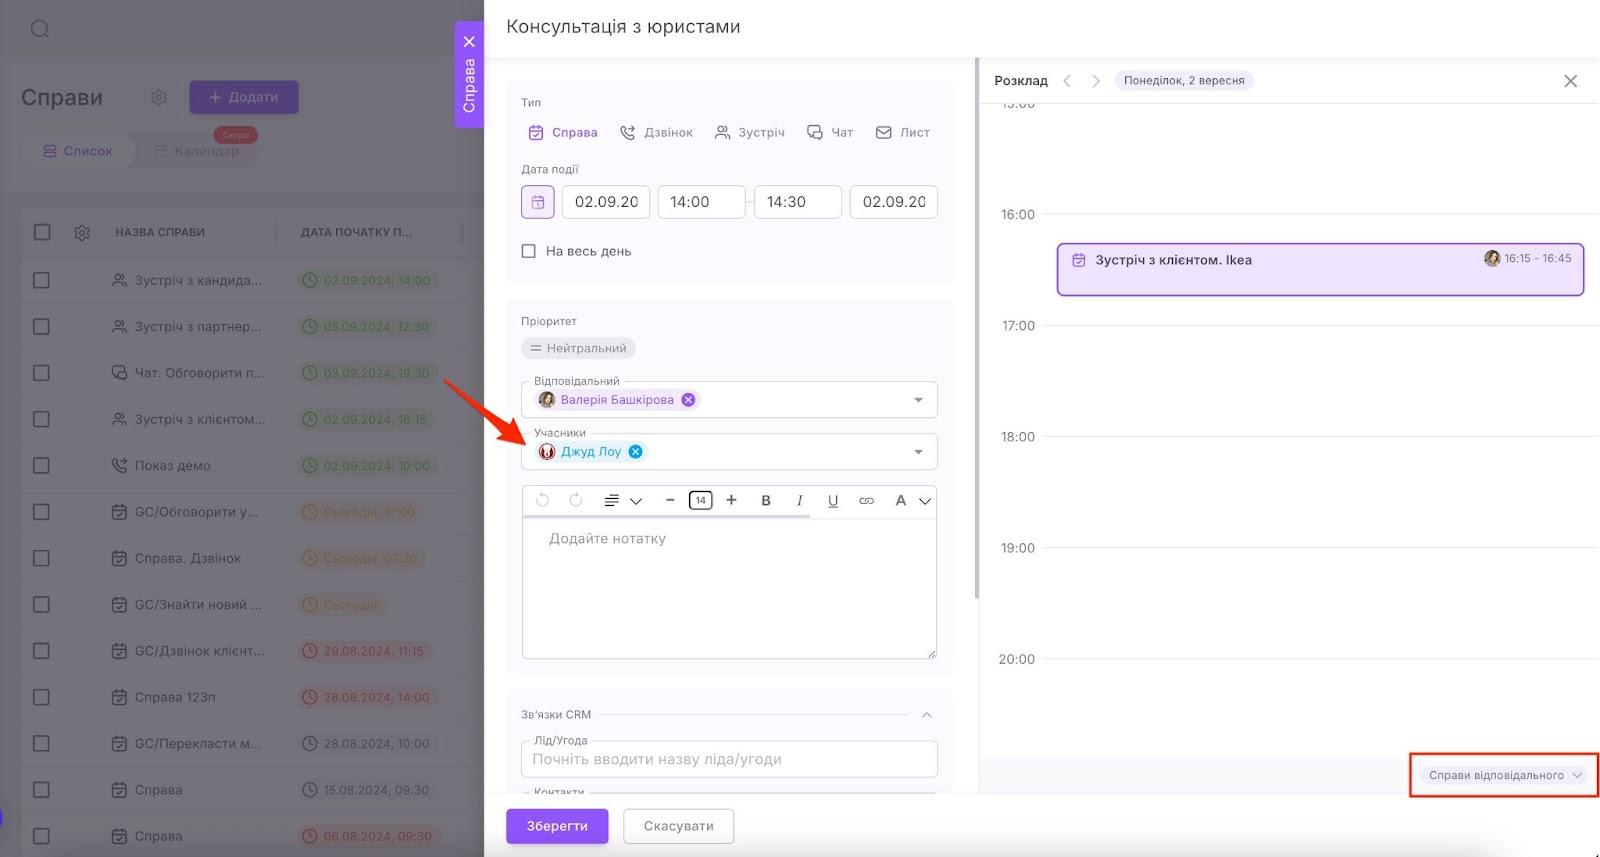Select the Справа. Дзвінок row checkbox
The width and height of the screenshot is (1600, 857).
[x=41, y=558]
